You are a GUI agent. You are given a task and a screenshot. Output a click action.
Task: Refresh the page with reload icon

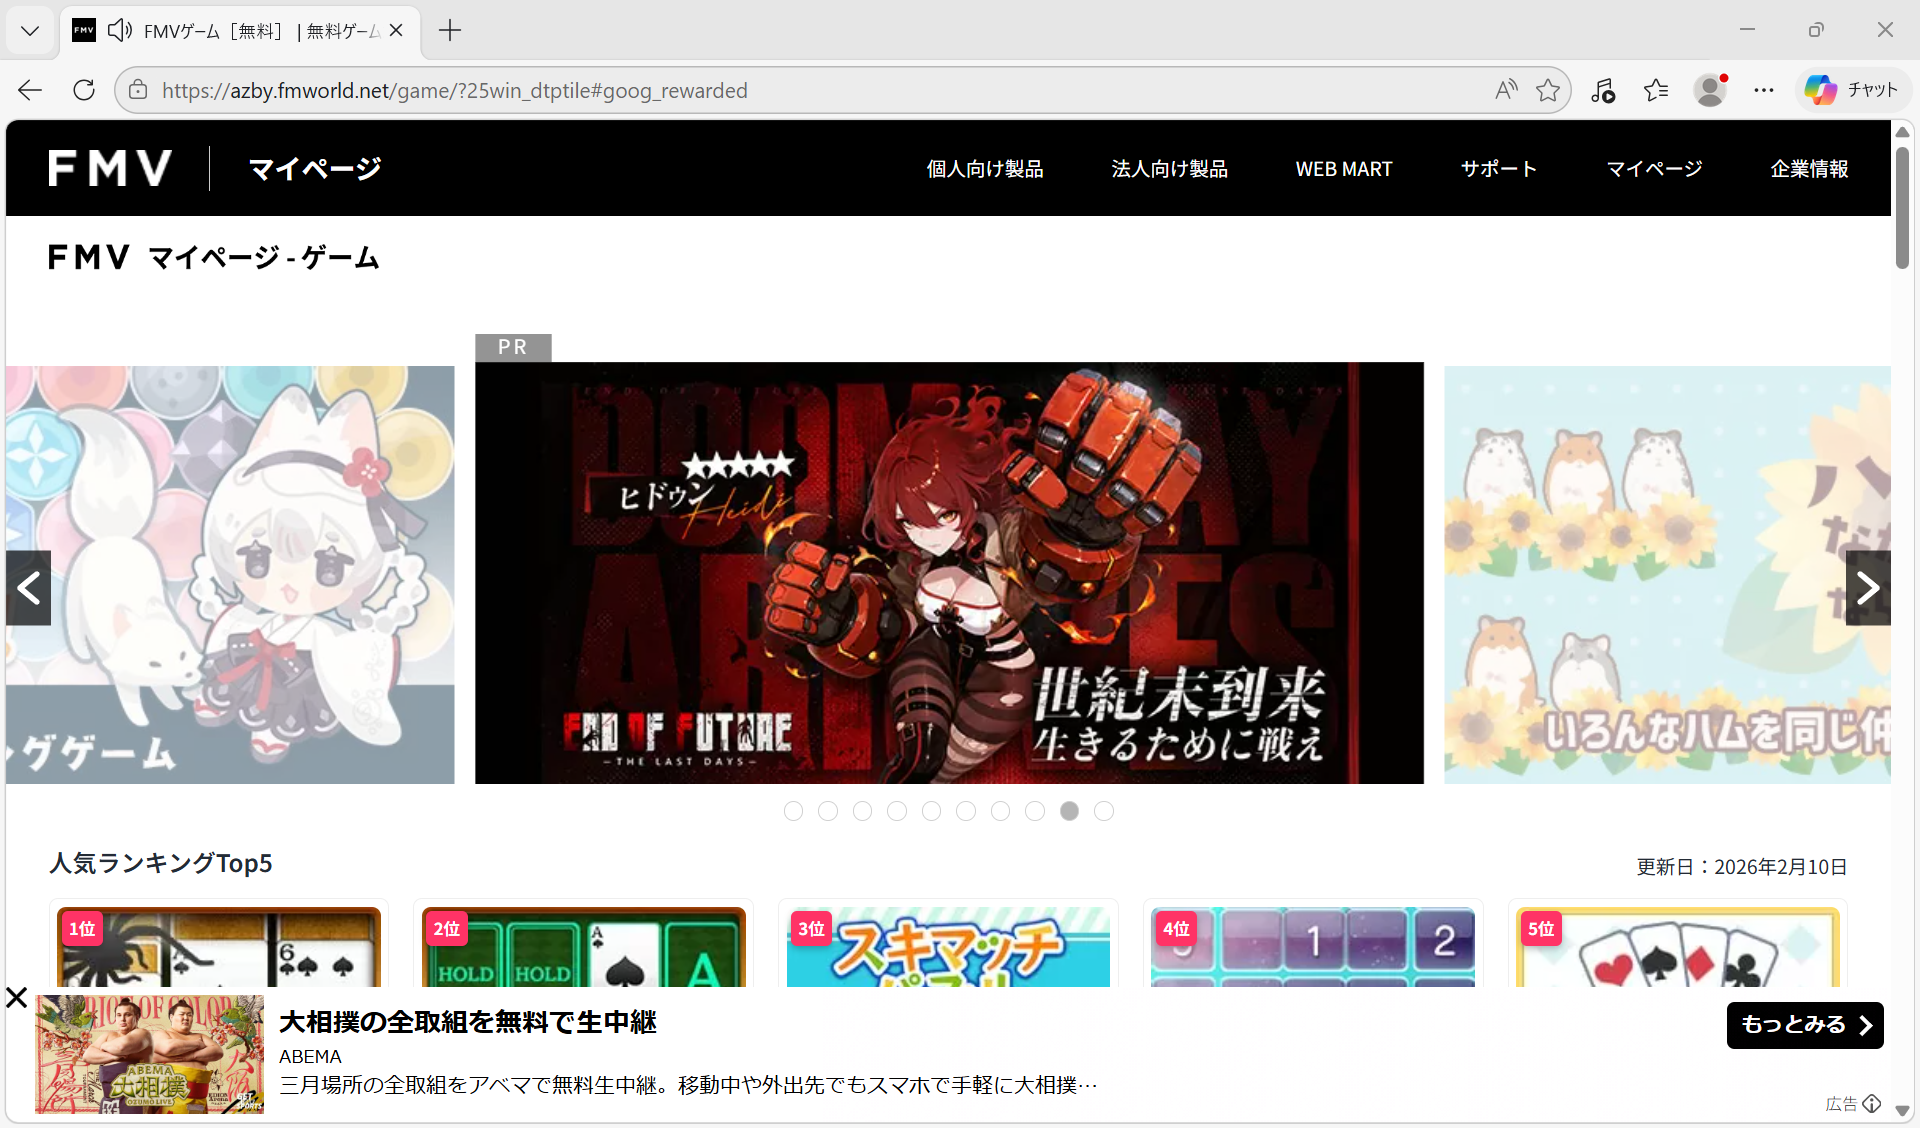tap(84, 90)
